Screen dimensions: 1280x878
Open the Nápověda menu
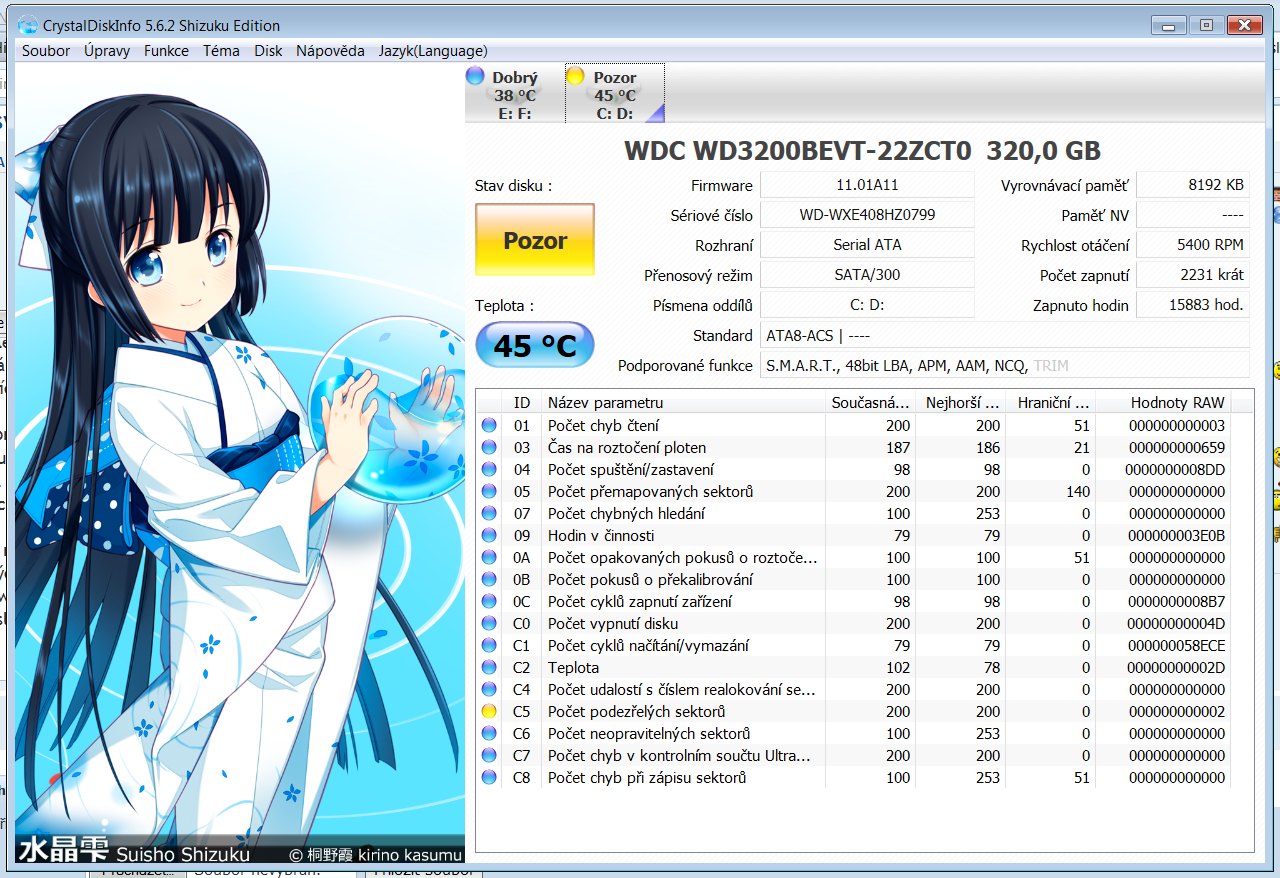pos(330,51)
